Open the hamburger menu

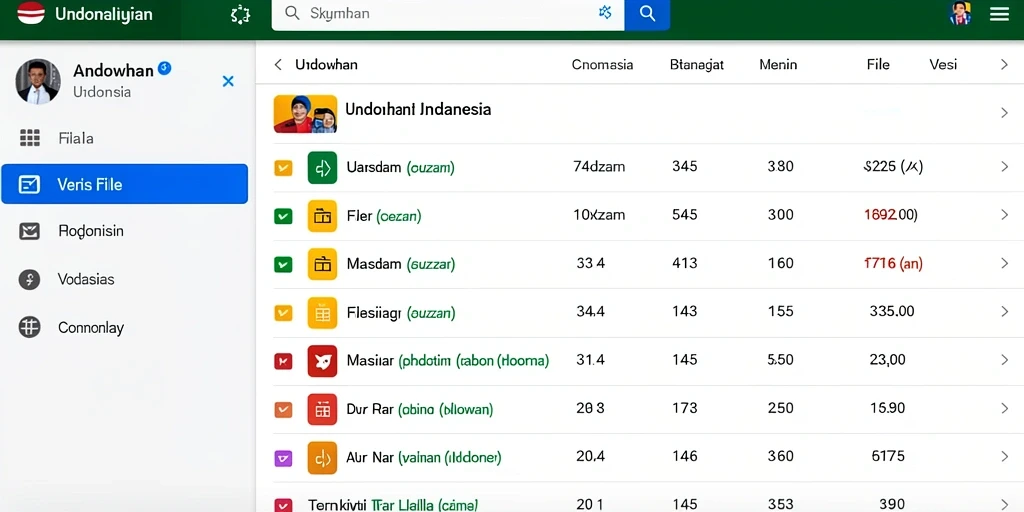coord(999,14)
